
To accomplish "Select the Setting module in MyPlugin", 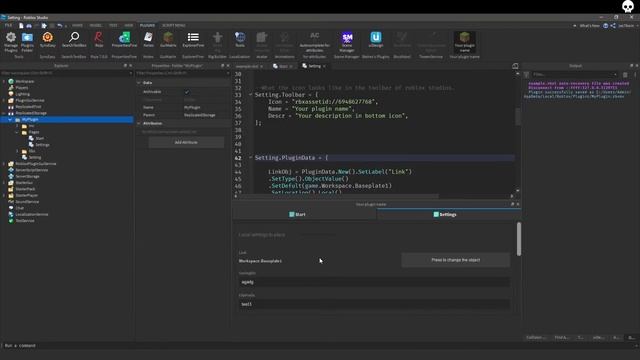I will (x=34, y=157).
